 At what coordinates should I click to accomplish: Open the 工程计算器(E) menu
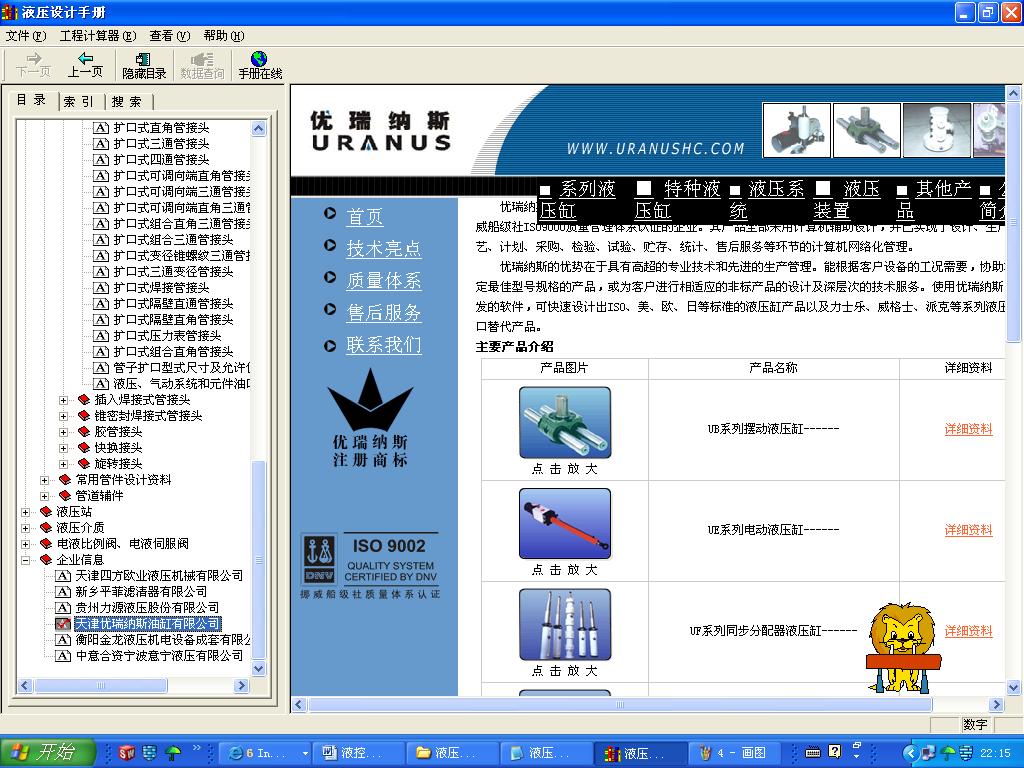click(98, 35)
